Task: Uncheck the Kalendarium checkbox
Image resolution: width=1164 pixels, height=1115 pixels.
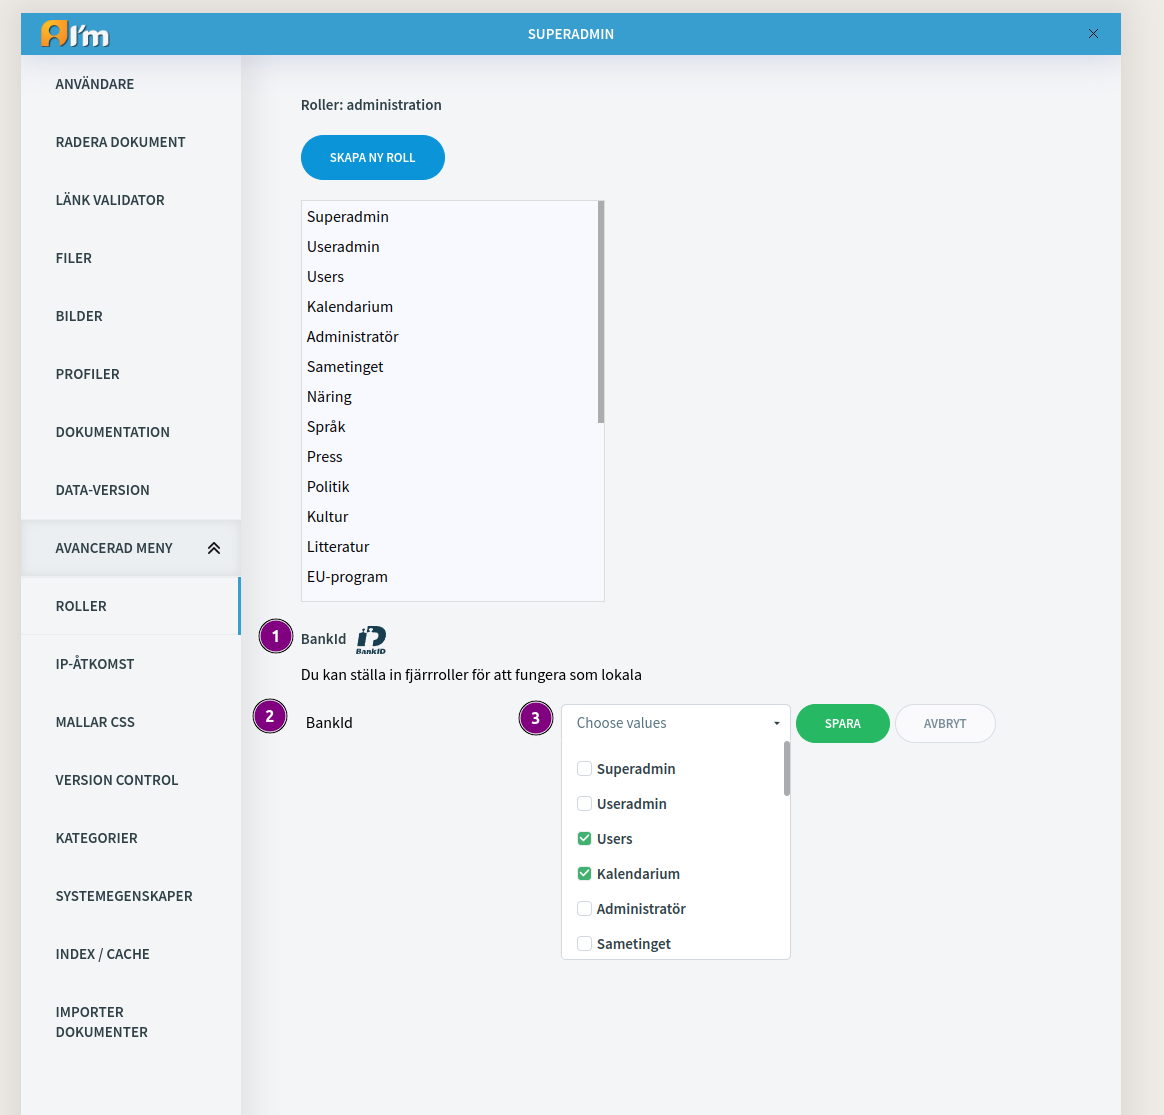Action: (584, 874)
